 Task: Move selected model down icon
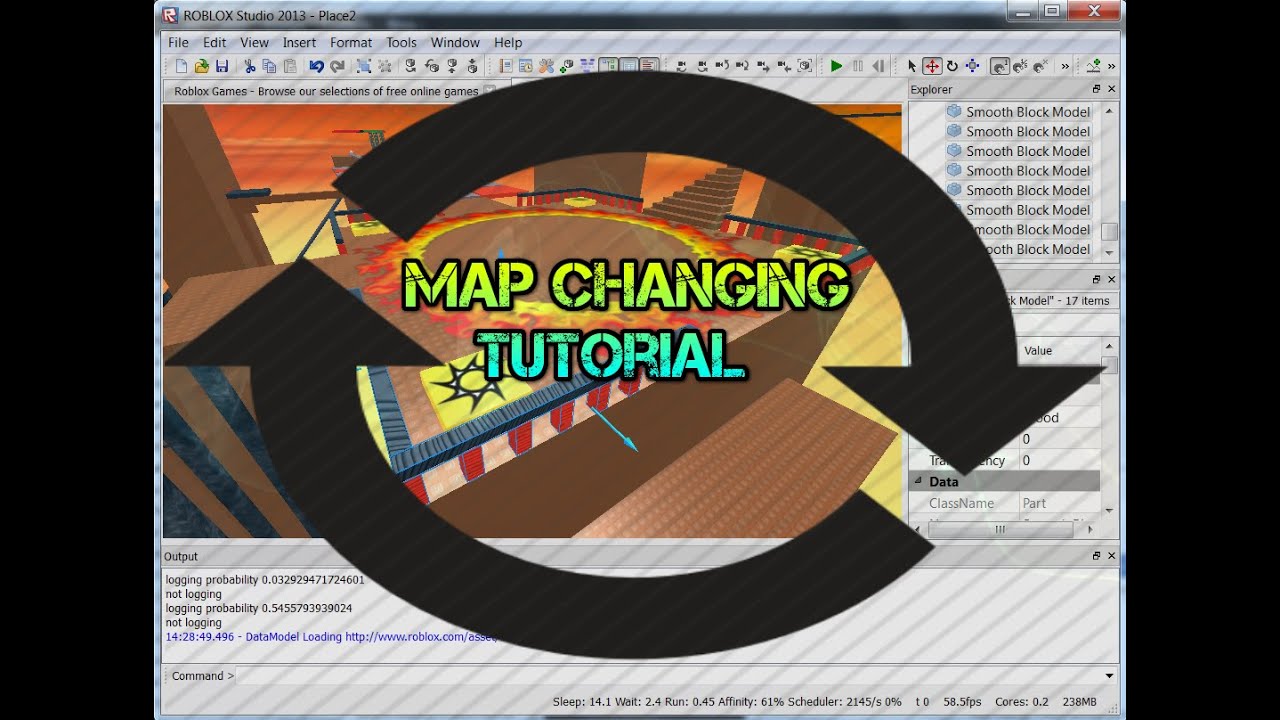coord(472,66)
